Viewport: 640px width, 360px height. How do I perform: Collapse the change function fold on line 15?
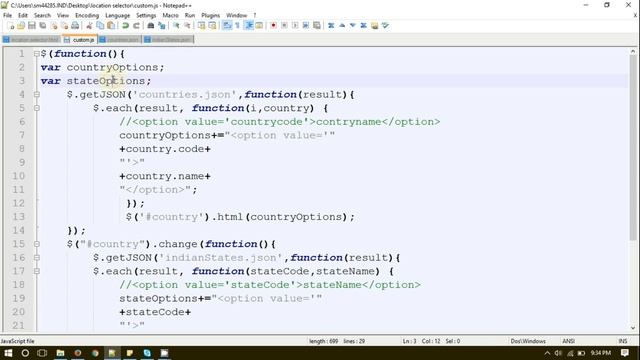click(x=37, y=244)
